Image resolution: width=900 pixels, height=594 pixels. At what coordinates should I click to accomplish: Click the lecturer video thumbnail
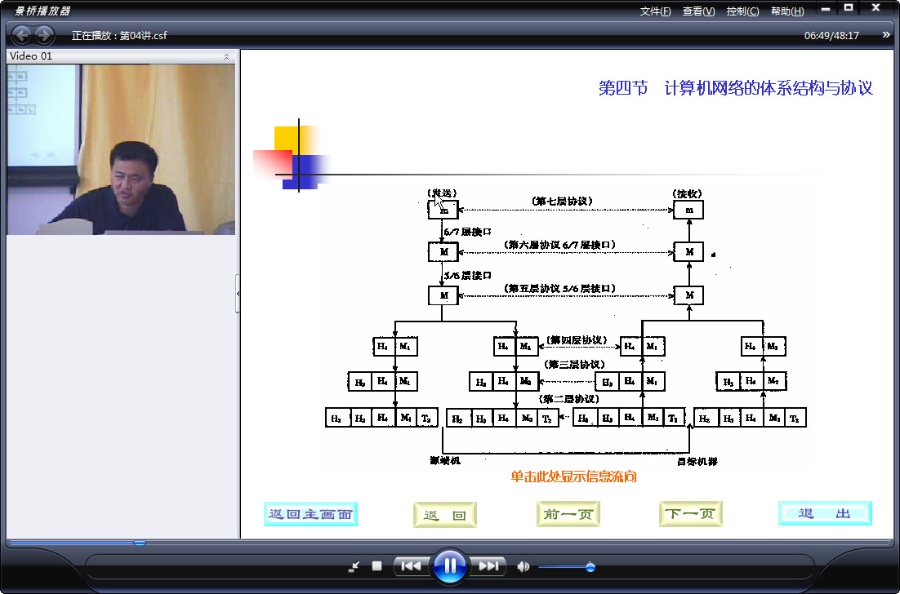coord(121,149)
